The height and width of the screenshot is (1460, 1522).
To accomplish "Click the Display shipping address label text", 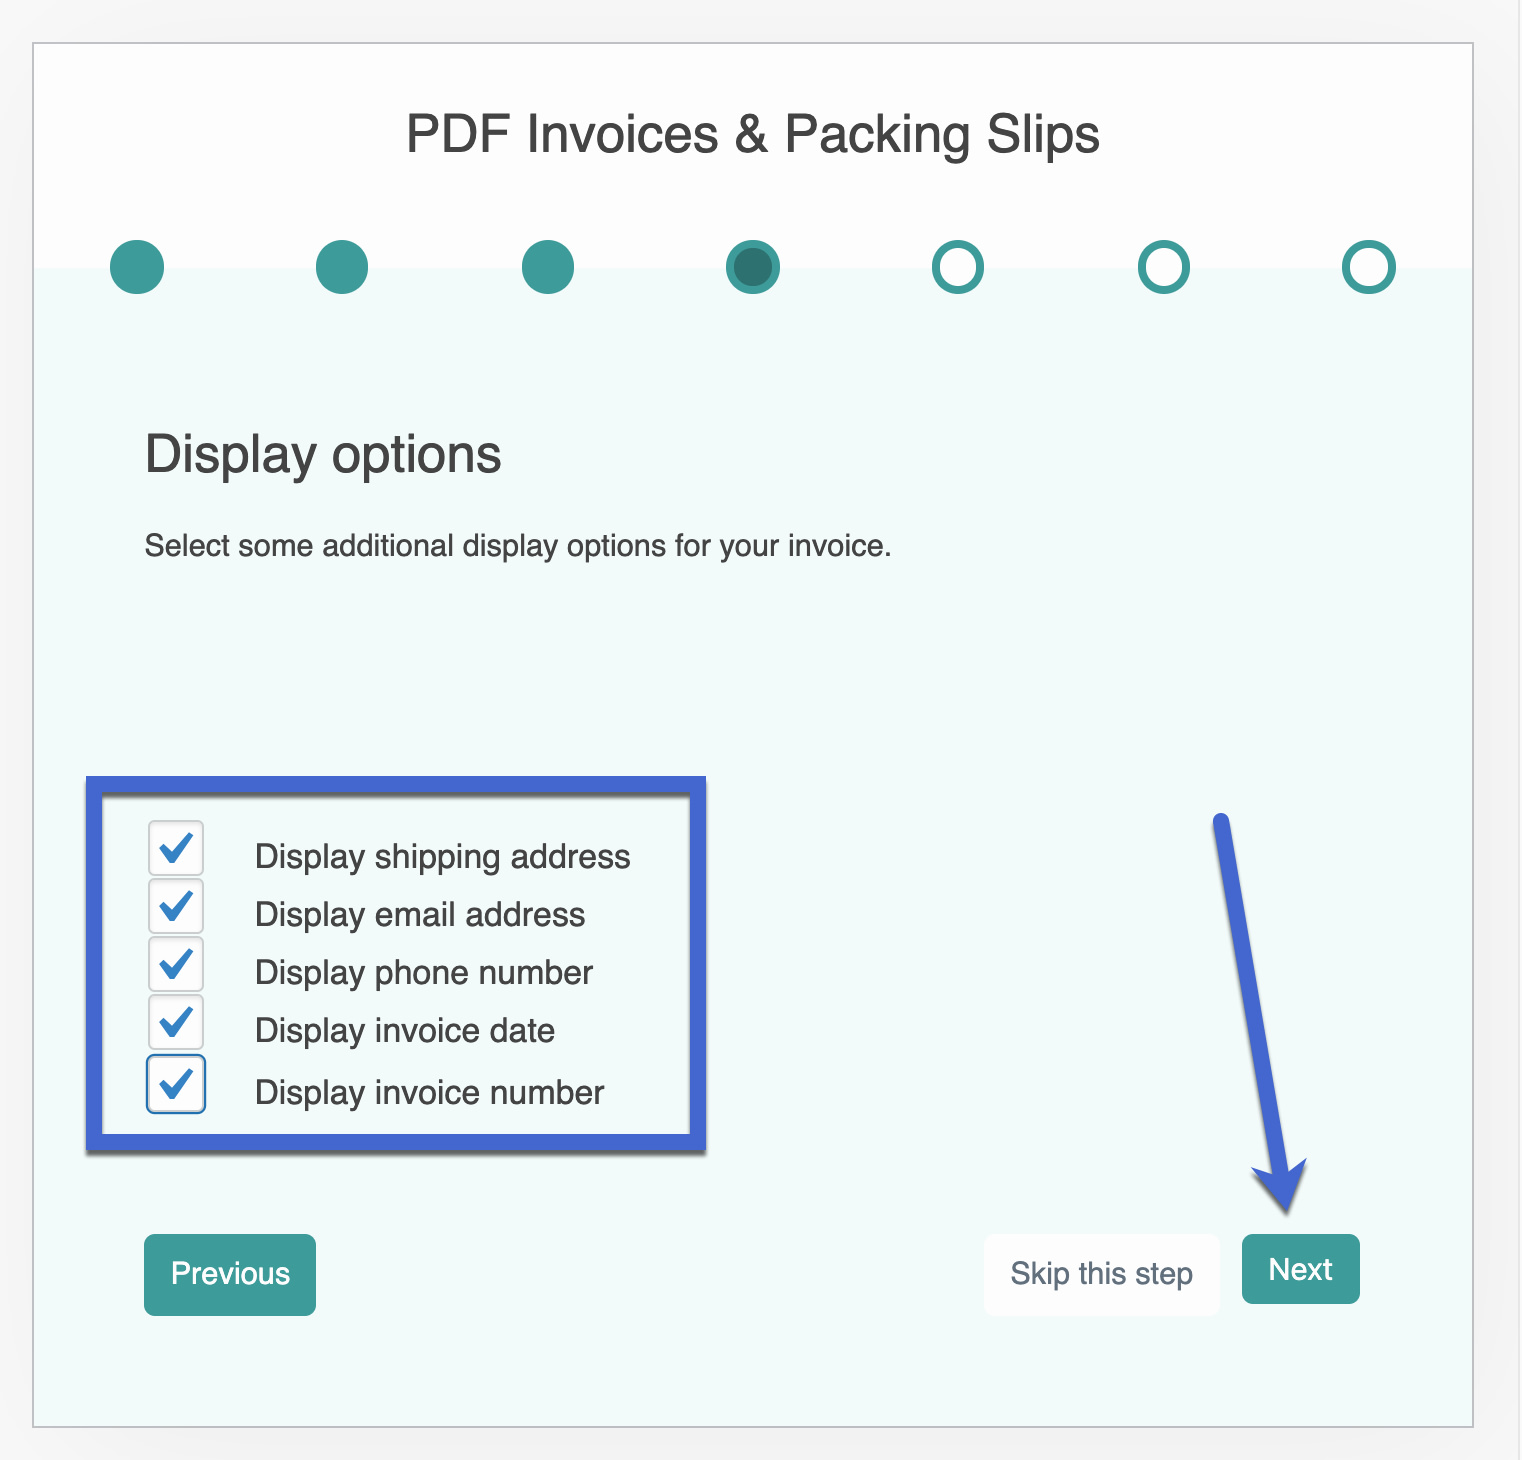I will click(442, 856).
